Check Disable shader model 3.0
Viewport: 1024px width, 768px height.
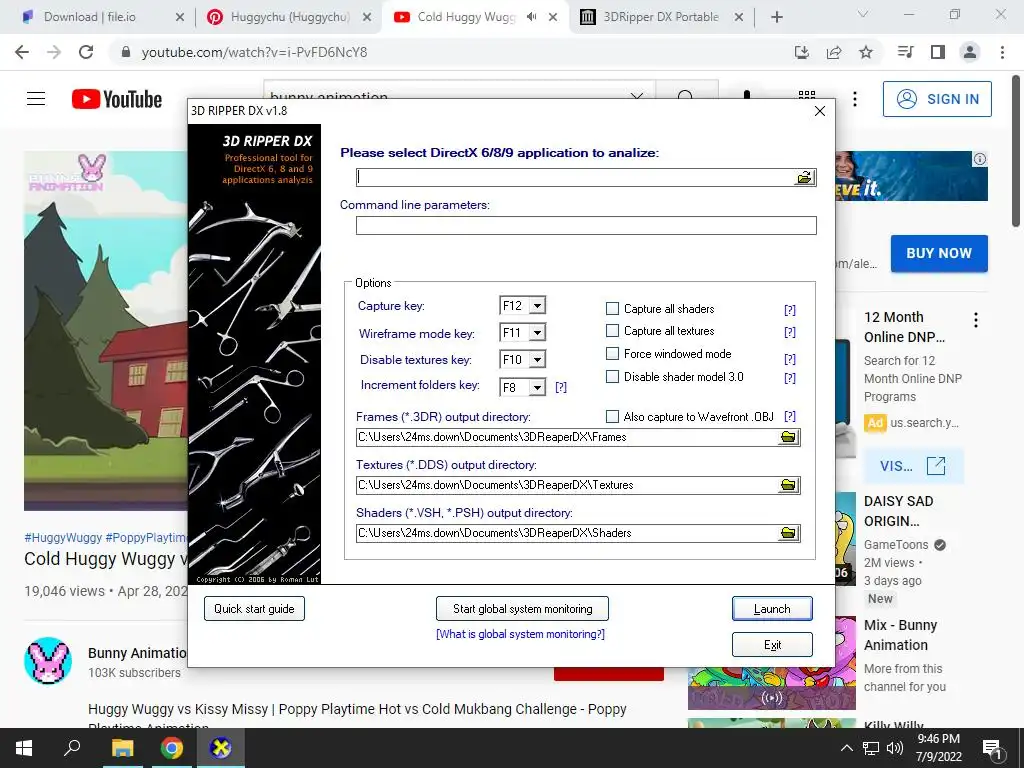point(612,376)
